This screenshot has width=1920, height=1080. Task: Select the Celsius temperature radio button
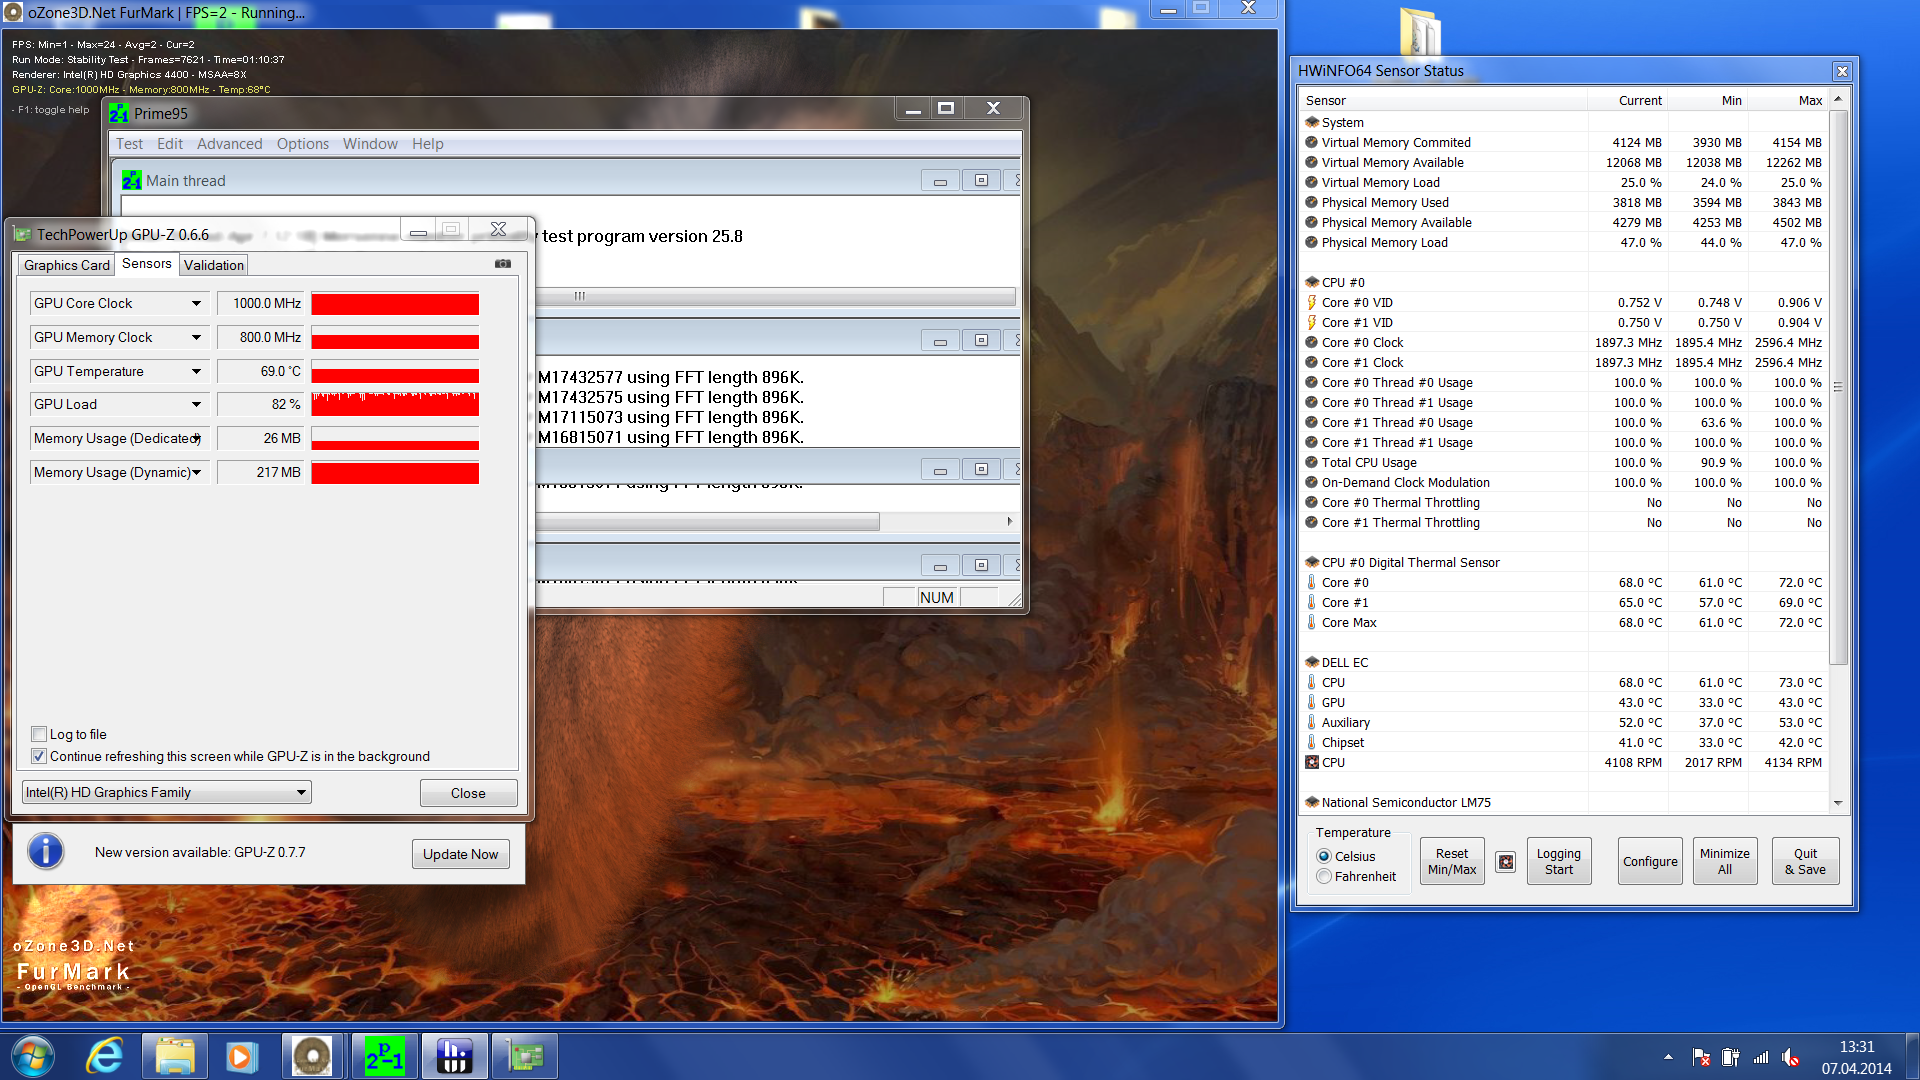pyautogui.click(x=1324, y=856)
